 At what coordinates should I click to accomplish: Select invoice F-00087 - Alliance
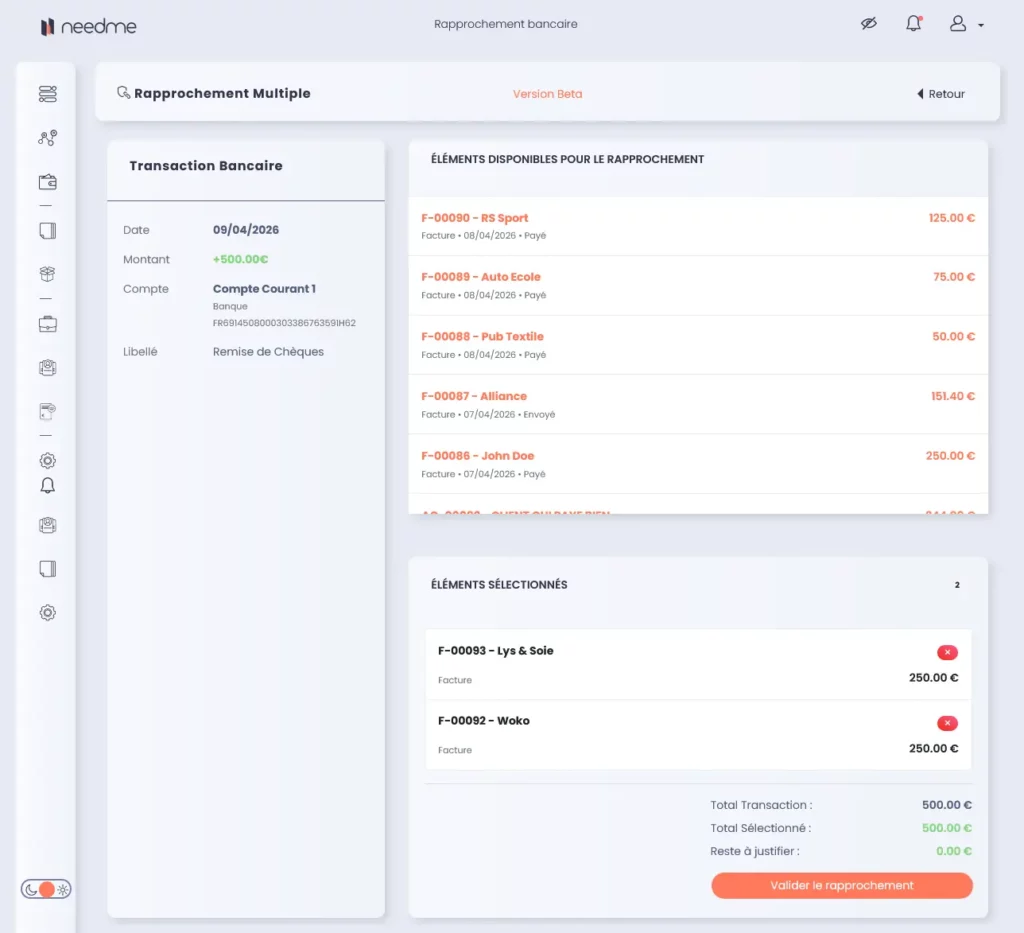(x=697, y=404)
